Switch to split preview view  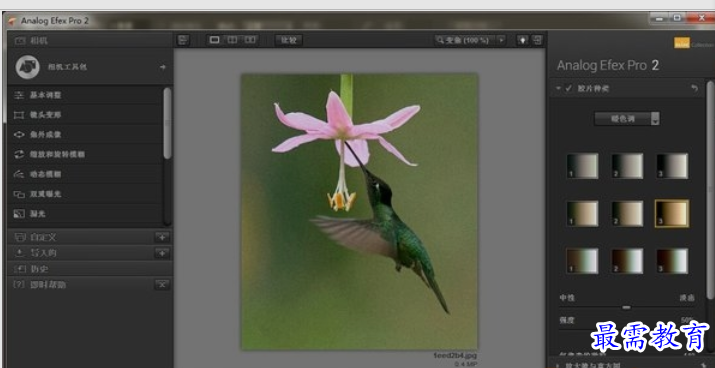pyautogui.click(x=233, y=40)
